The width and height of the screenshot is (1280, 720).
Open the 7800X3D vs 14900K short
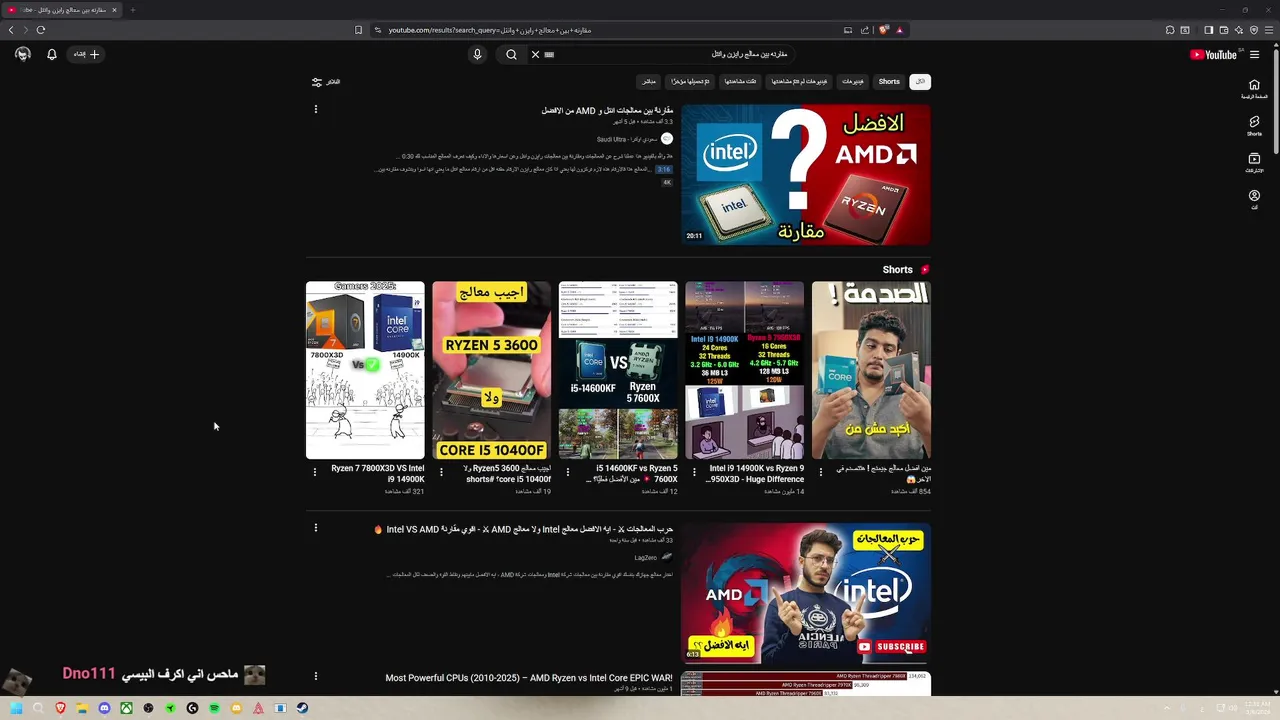365,370
